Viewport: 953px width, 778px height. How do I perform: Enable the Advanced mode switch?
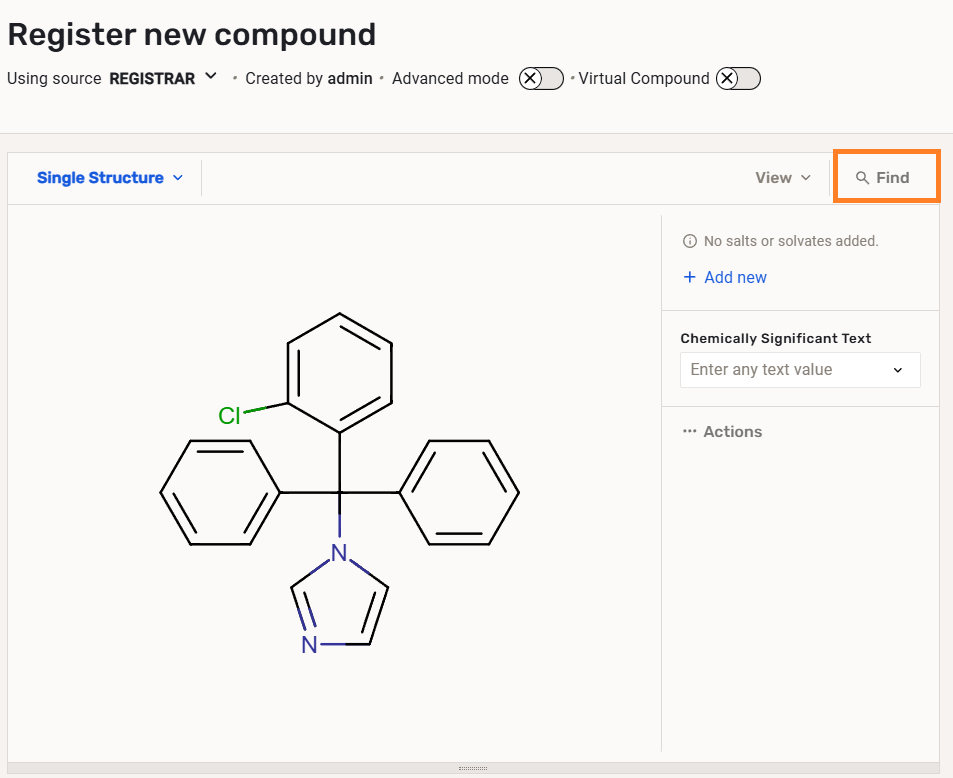point(541,79)
